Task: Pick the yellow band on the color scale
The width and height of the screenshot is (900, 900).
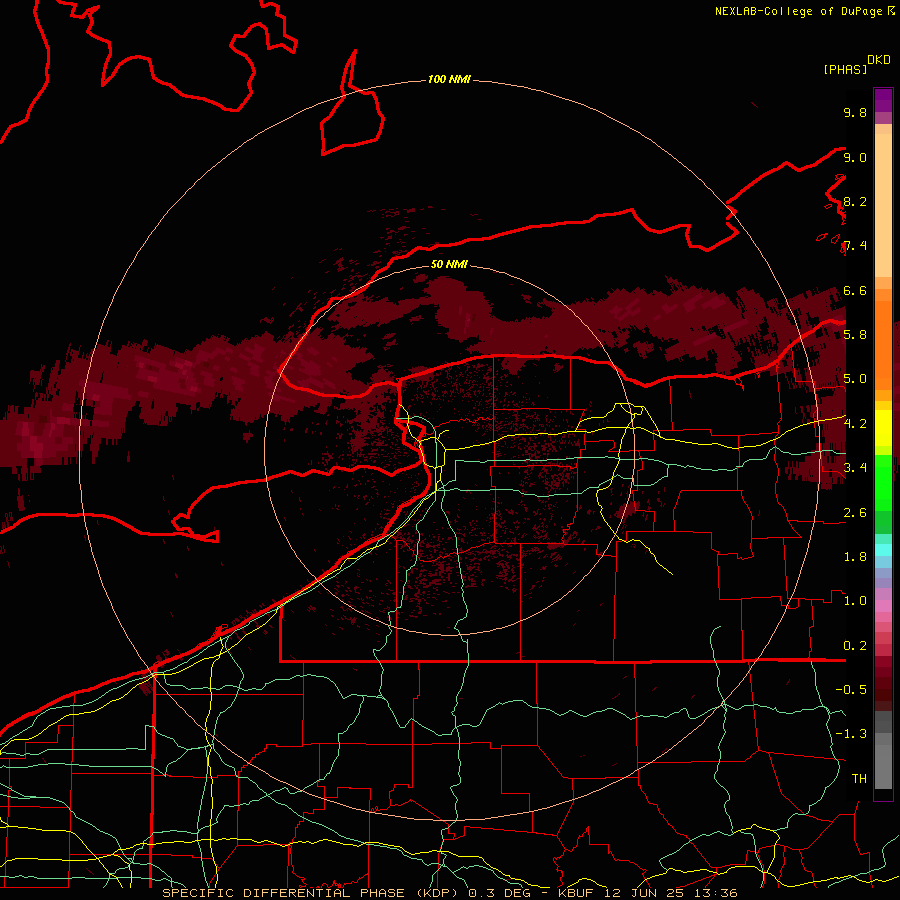Action: [883, 428]
